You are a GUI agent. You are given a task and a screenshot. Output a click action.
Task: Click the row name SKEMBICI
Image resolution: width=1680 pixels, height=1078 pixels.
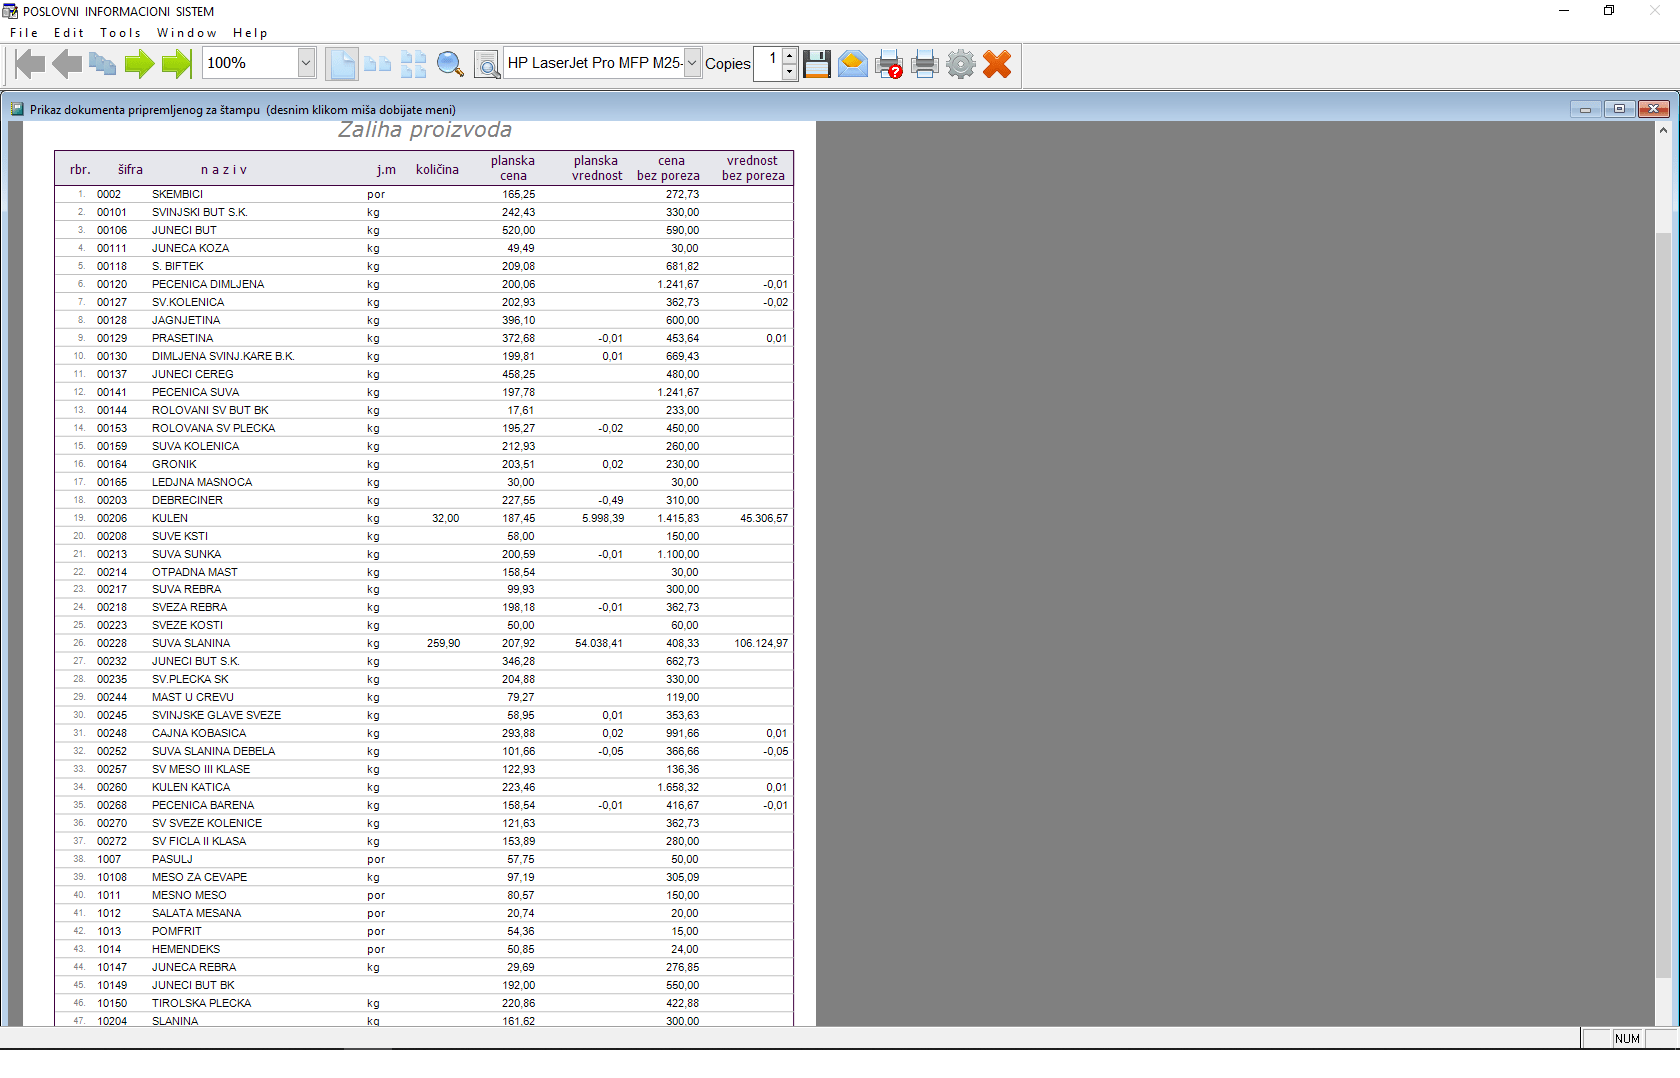click(x=177, y=194)
